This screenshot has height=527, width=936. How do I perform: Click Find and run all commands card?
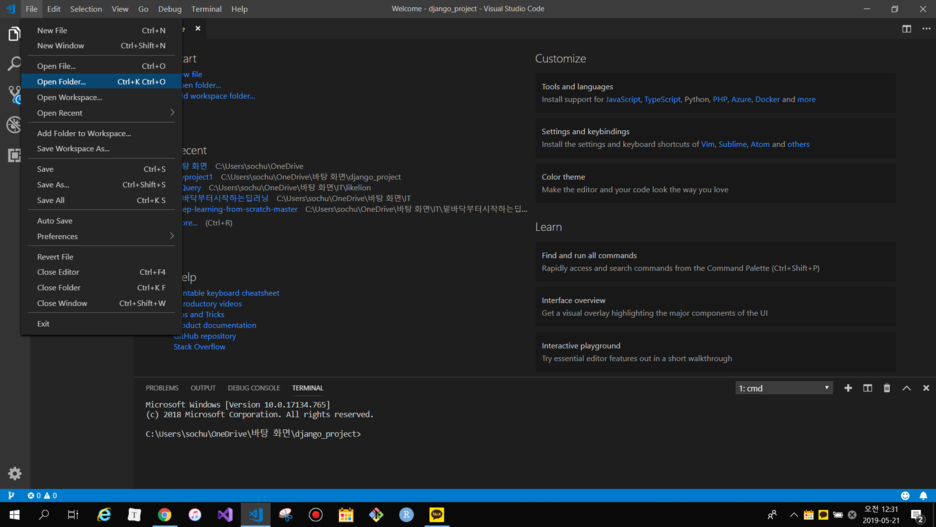[715, 261]
